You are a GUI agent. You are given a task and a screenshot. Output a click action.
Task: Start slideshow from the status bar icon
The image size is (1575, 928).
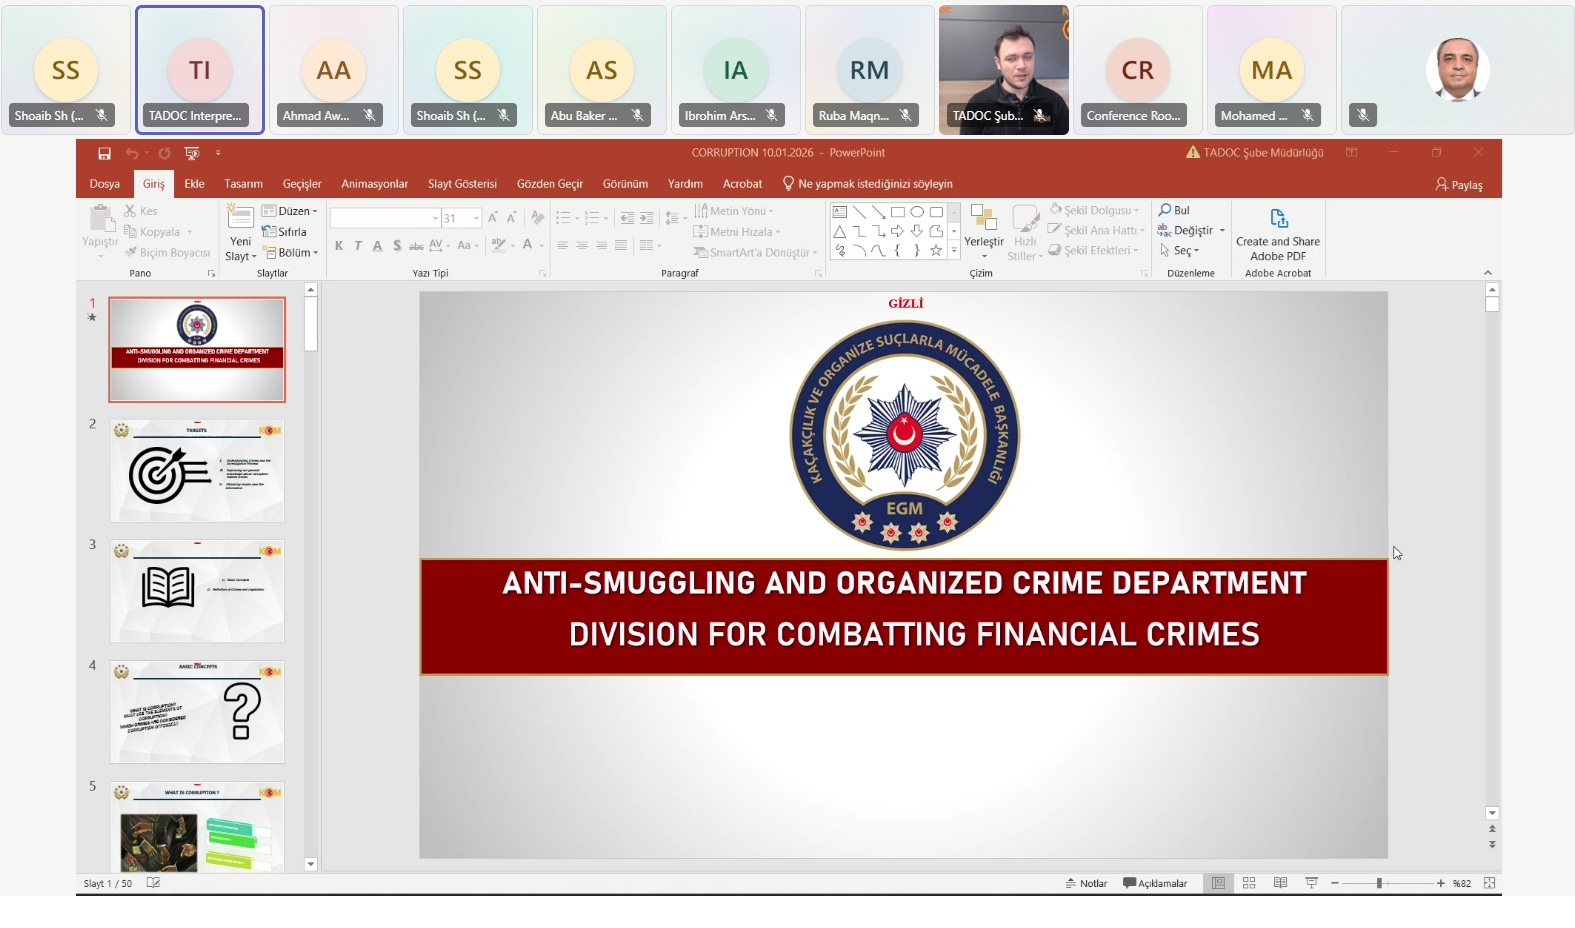(x=1311, y=883)
